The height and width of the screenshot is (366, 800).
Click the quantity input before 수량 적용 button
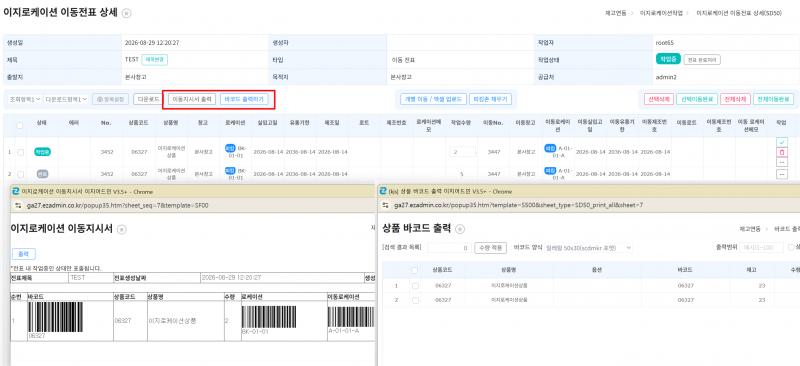click(449, 248)
